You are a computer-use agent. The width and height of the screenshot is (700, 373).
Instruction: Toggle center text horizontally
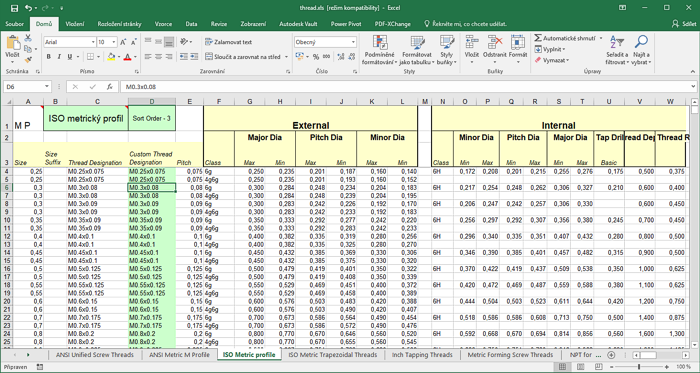[x=158, y=57]
